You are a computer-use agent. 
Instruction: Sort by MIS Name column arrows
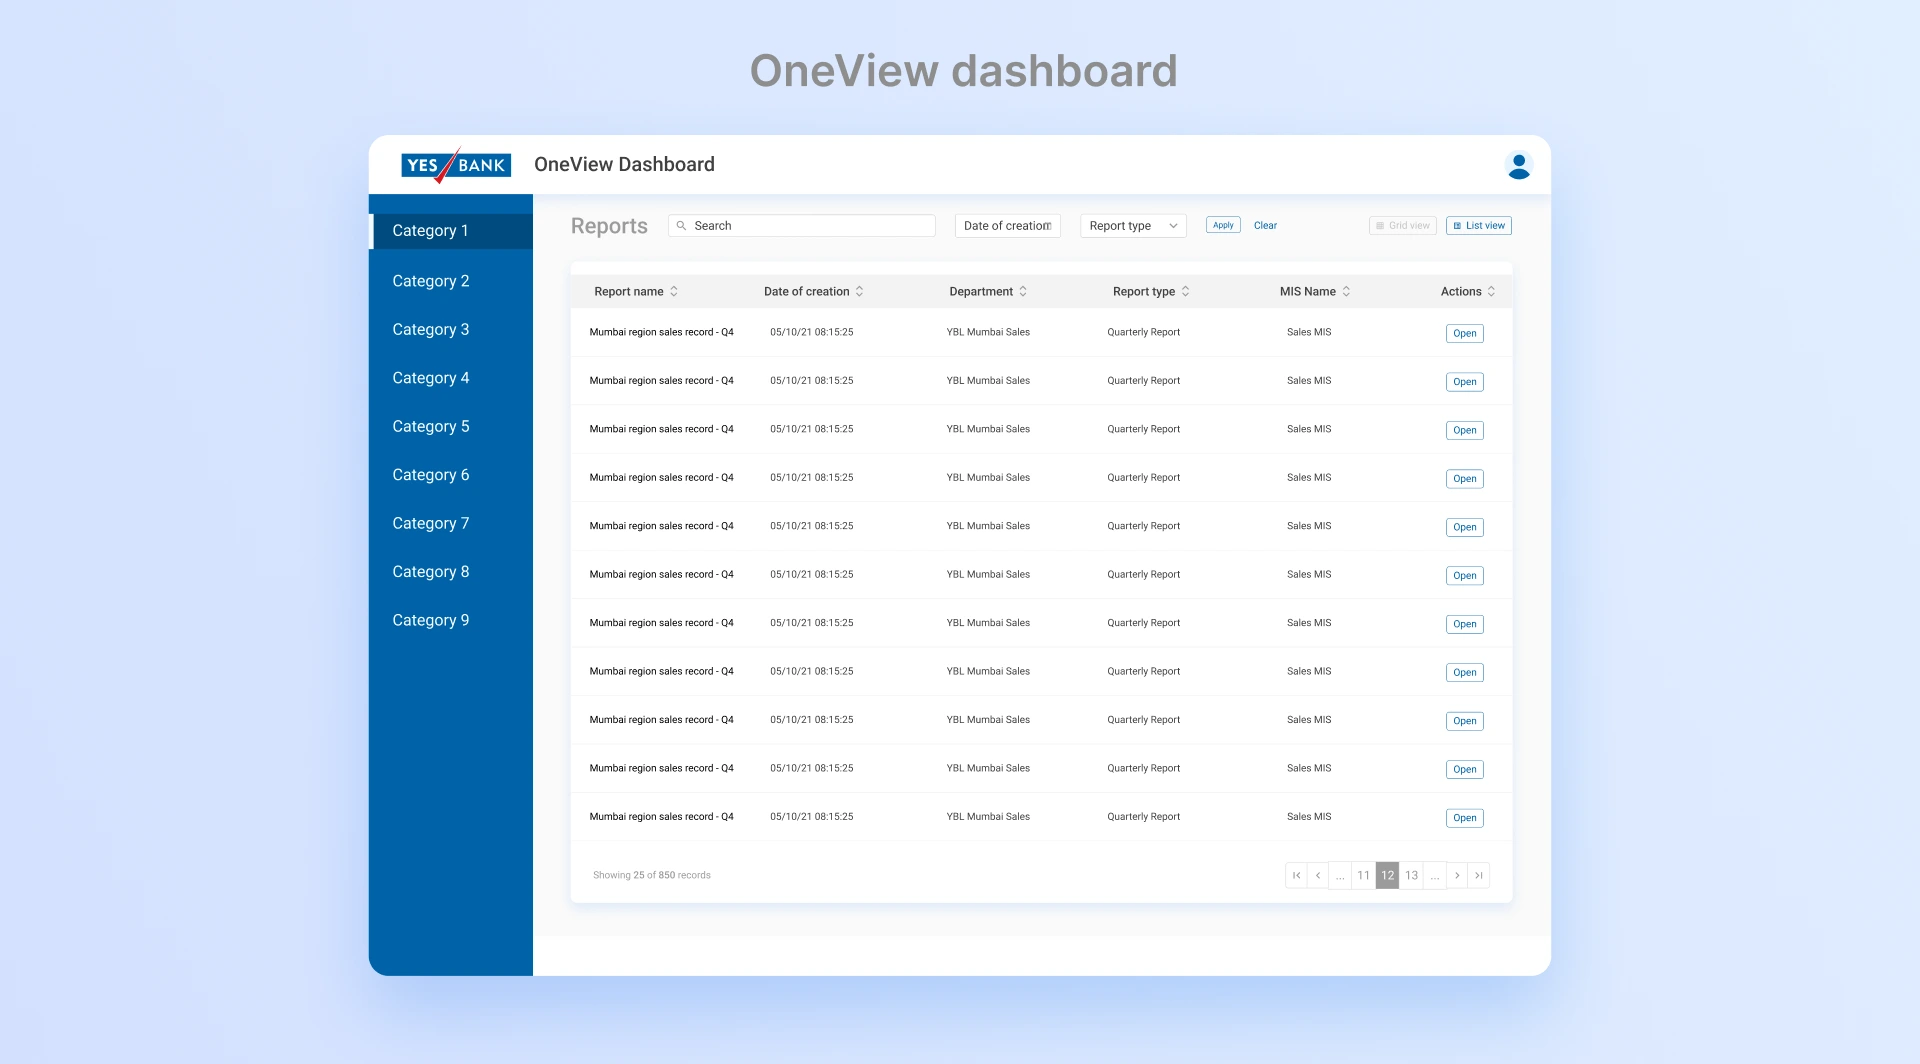coord(1347,291)
